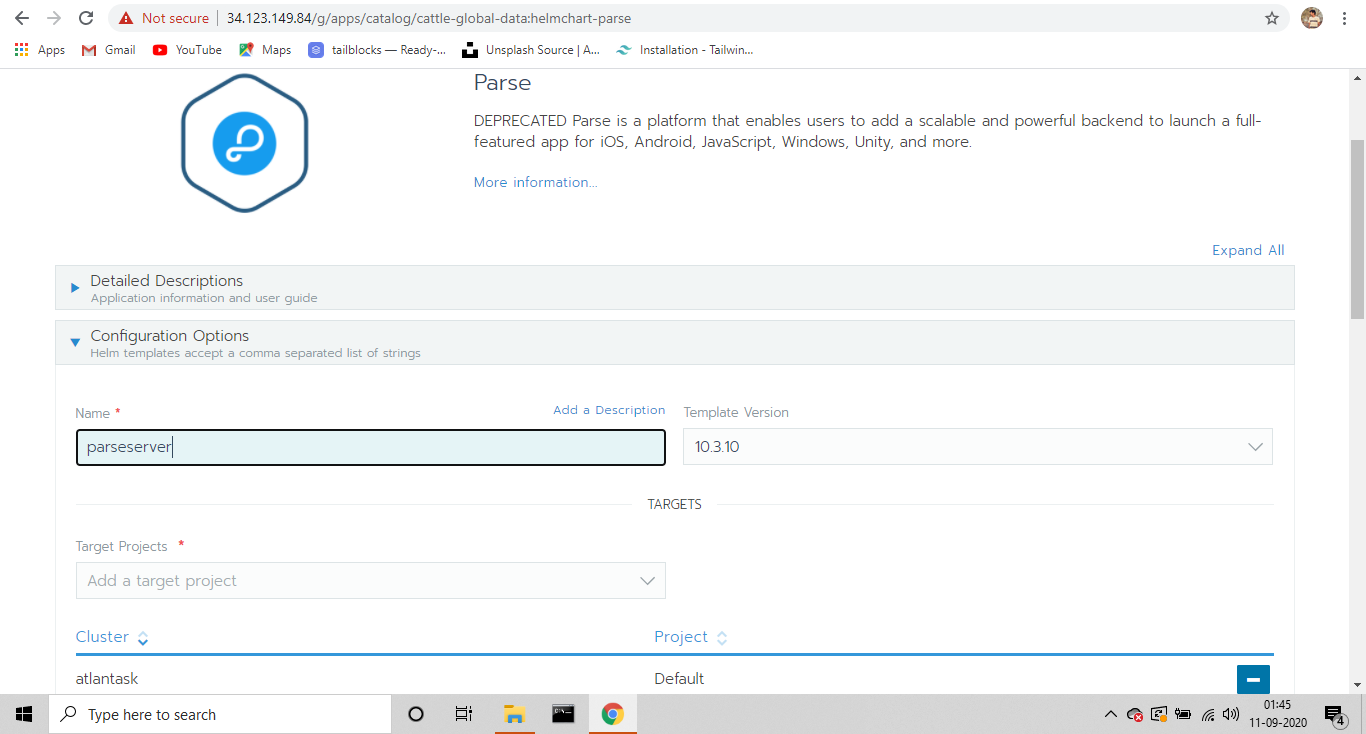Open the Maps bookmark
Image resolution: width=1366 pixels, height=734 pixels.
[265, 50]
